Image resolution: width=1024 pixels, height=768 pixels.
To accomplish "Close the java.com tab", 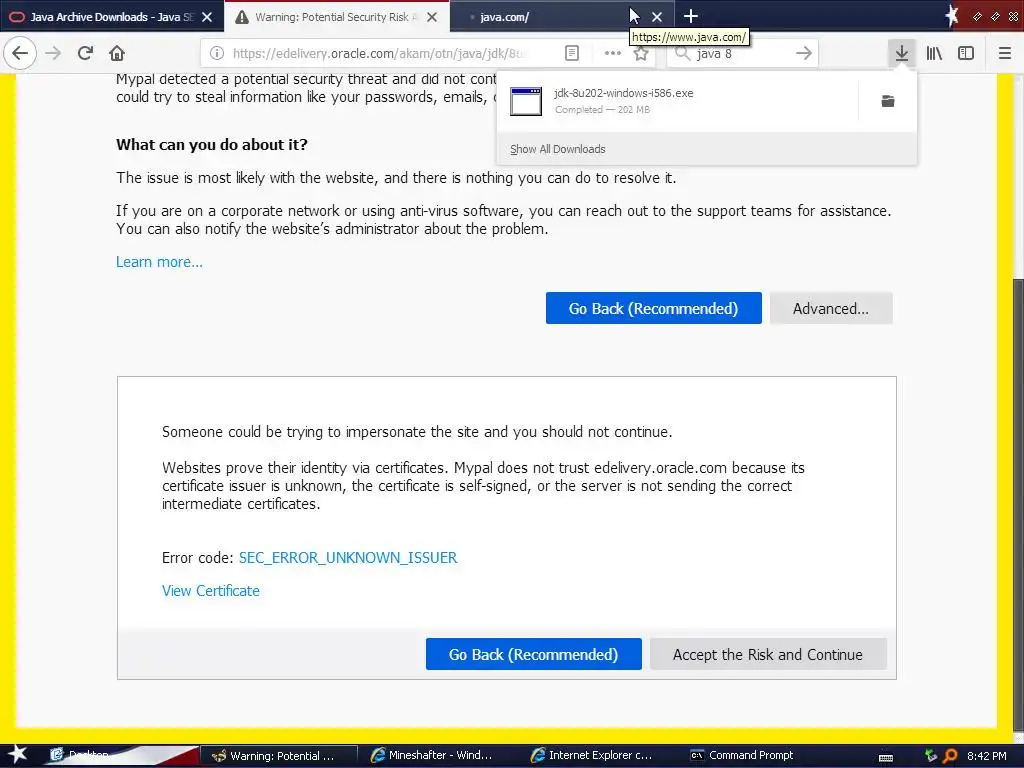I will 657,17.
